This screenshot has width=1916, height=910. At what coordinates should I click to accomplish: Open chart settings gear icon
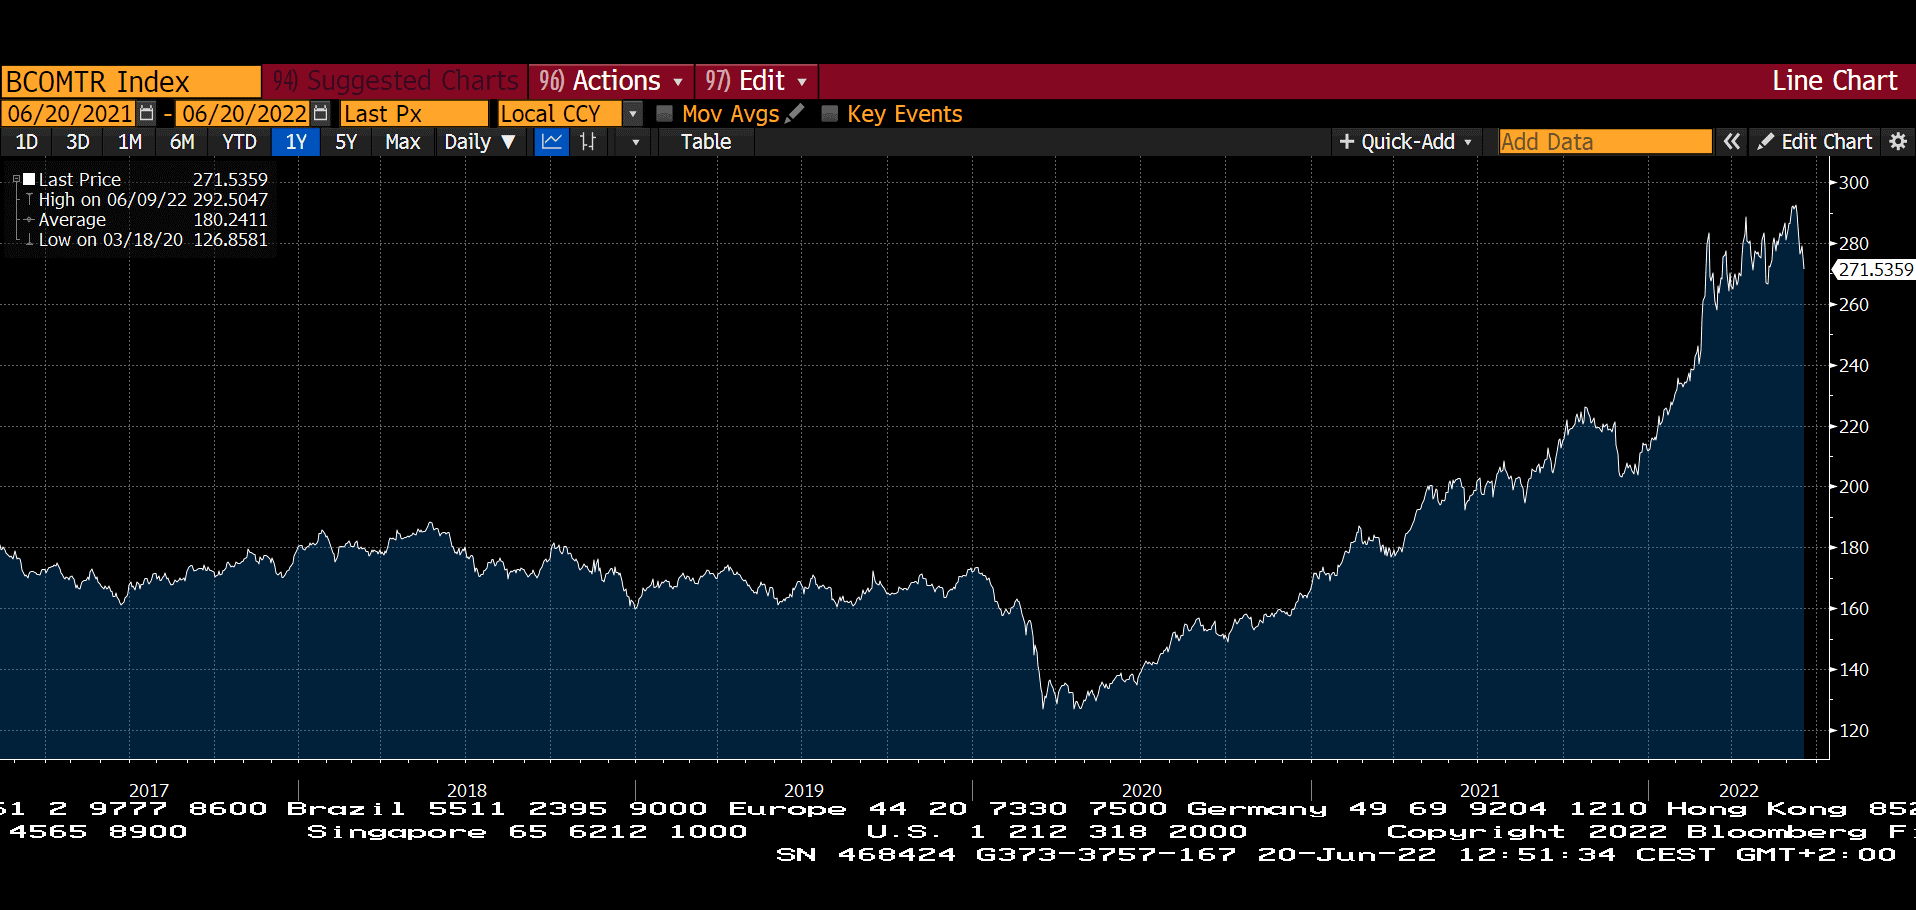1897,142
